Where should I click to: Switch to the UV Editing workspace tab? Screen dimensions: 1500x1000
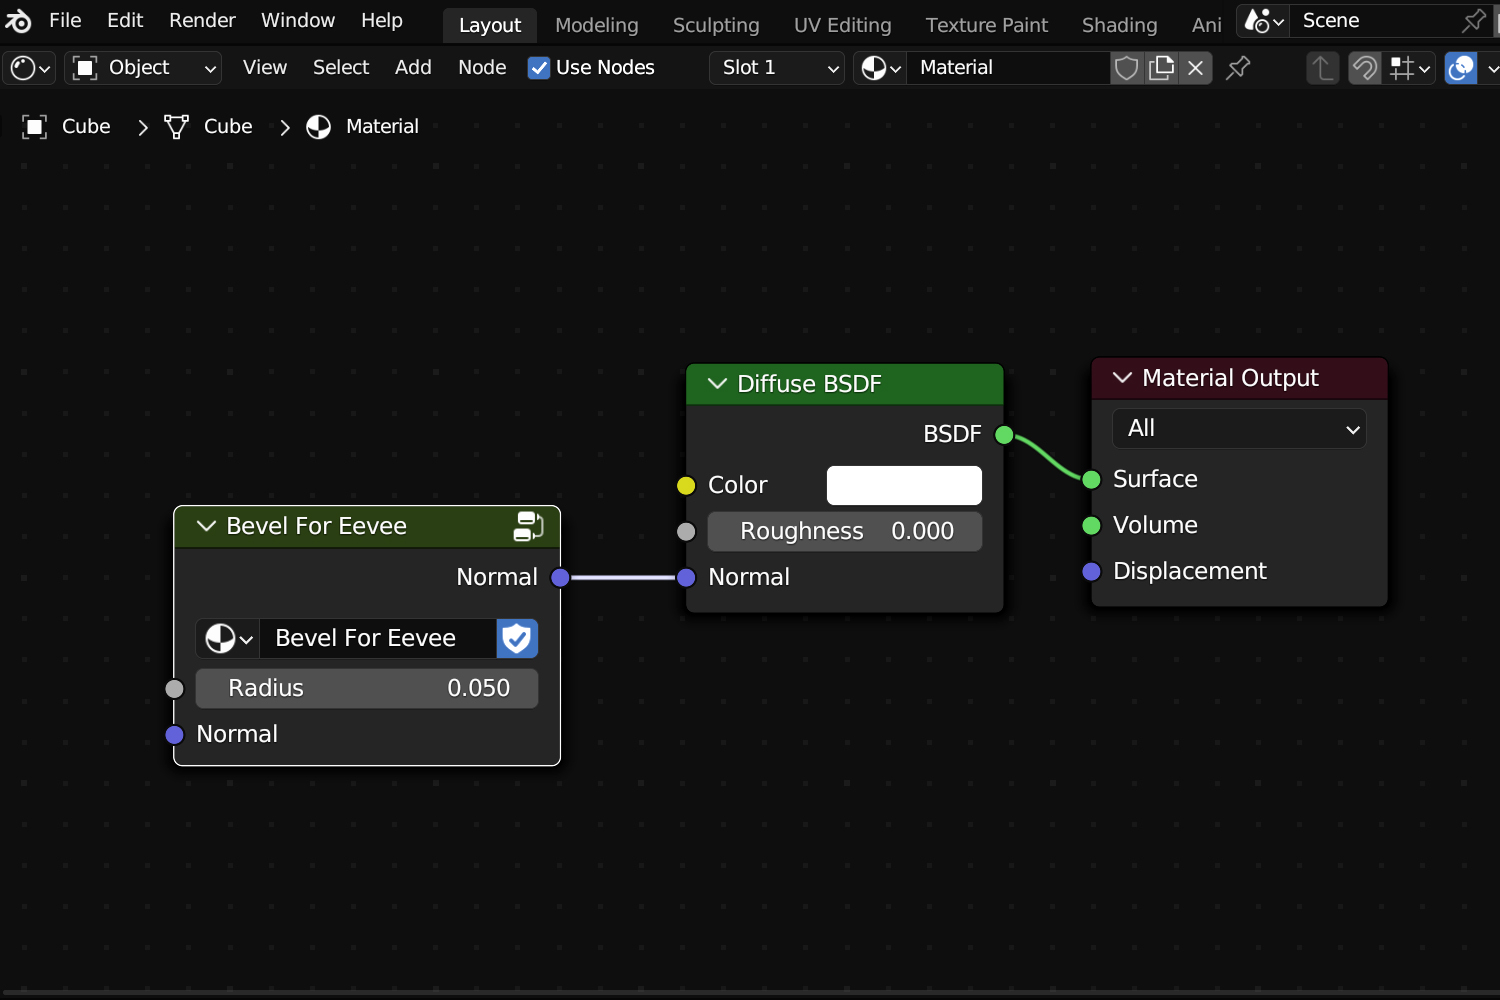pos(842,25)
